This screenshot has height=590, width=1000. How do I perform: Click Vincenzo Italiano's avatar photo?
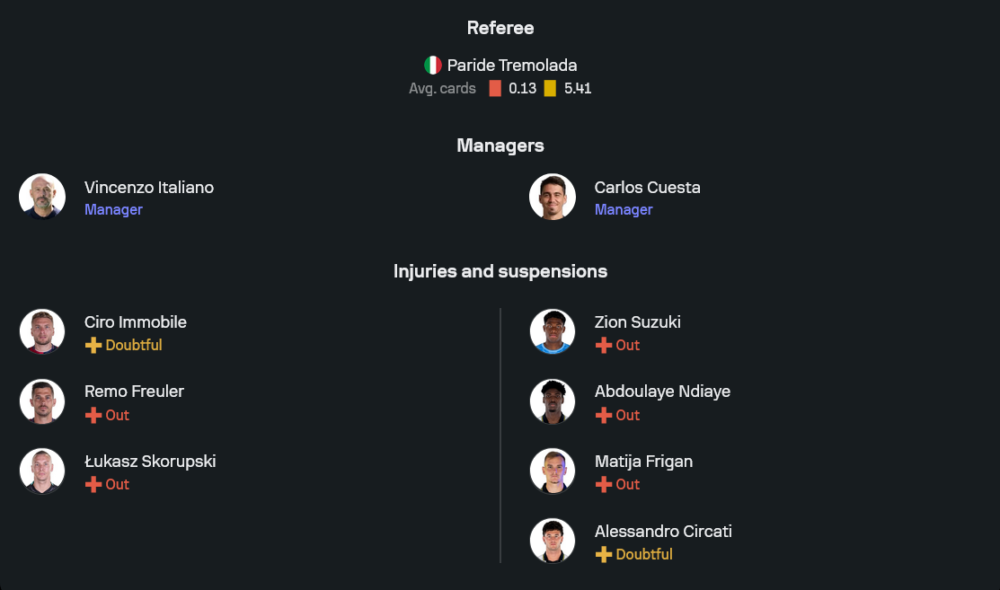point(42,196)
